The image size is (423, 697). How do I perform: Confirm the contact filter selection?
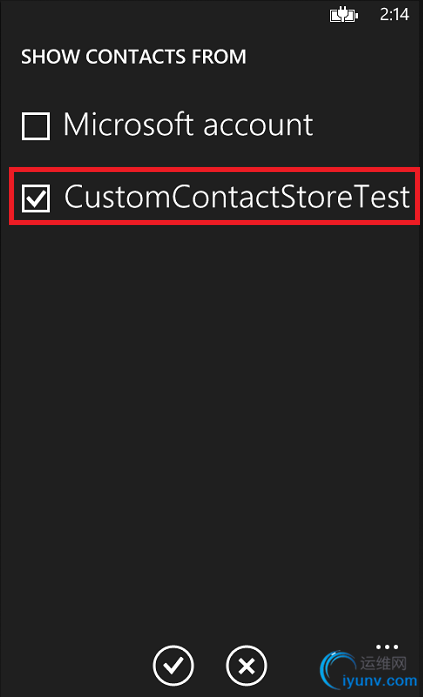[x=173, y=666]
